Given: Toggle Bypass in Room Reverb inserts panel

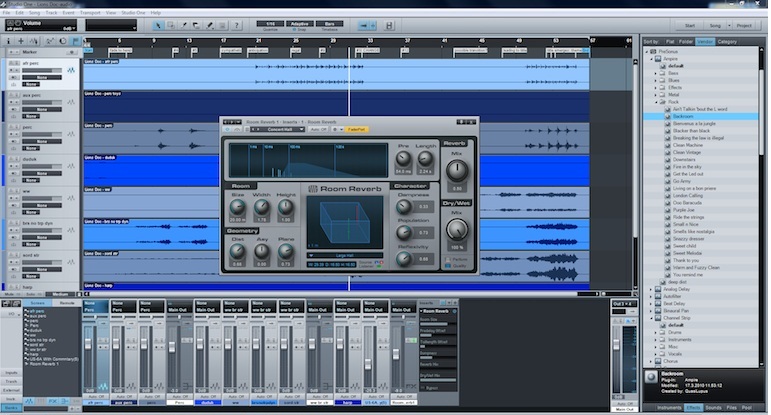Looking at the screenshot, I should 423,388.
